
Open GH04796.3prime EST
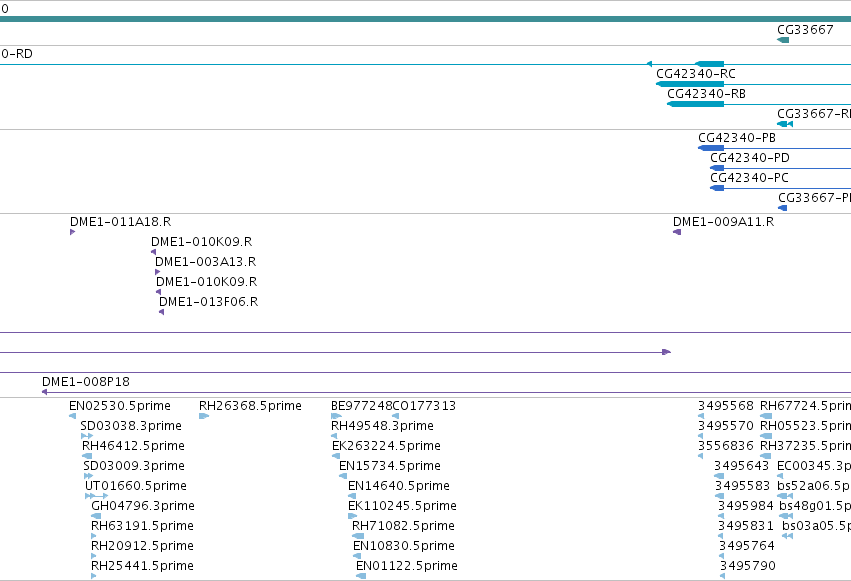tap(143, 506)
